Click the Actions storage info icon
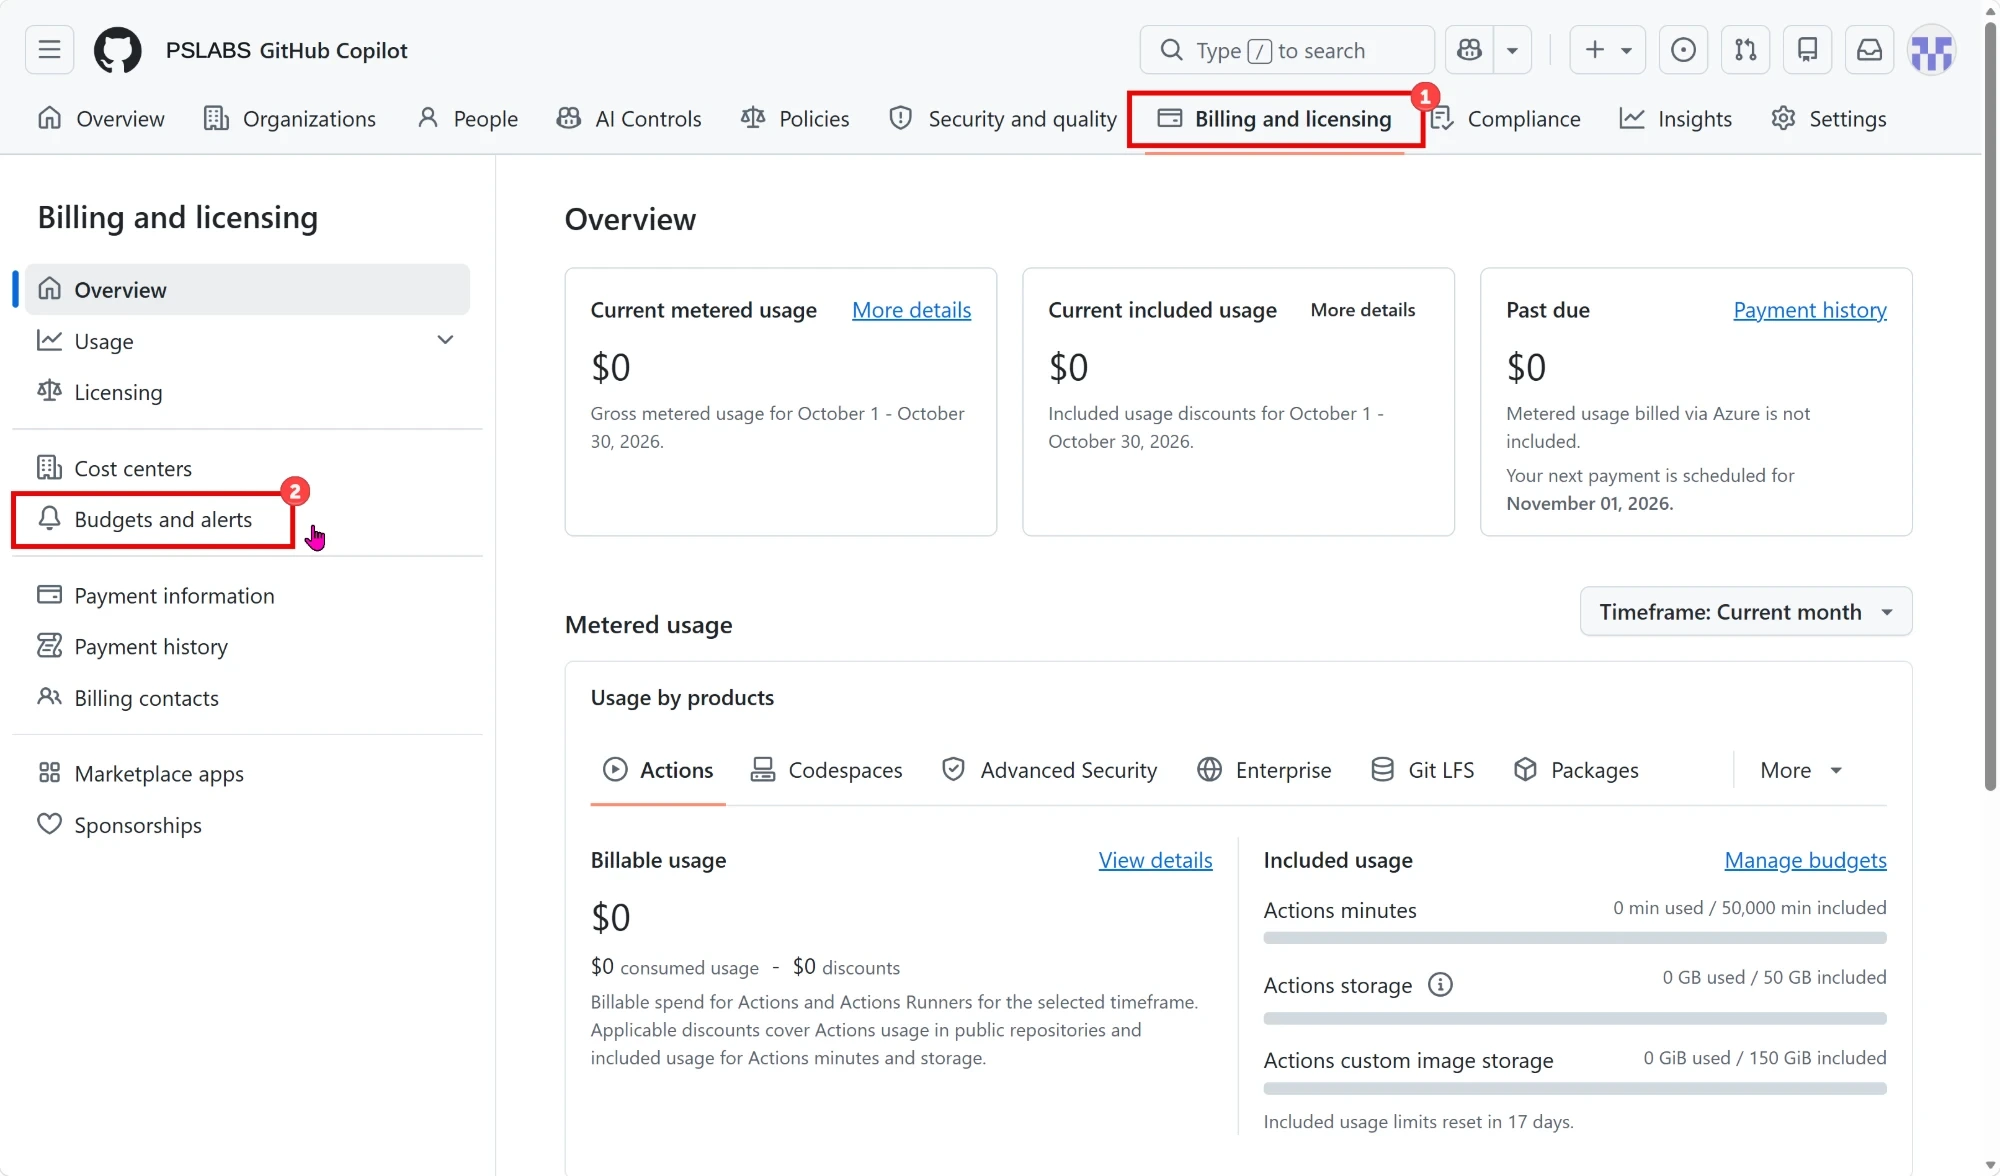The height and width of the screenshot is (1176, 2000). 1440,985
